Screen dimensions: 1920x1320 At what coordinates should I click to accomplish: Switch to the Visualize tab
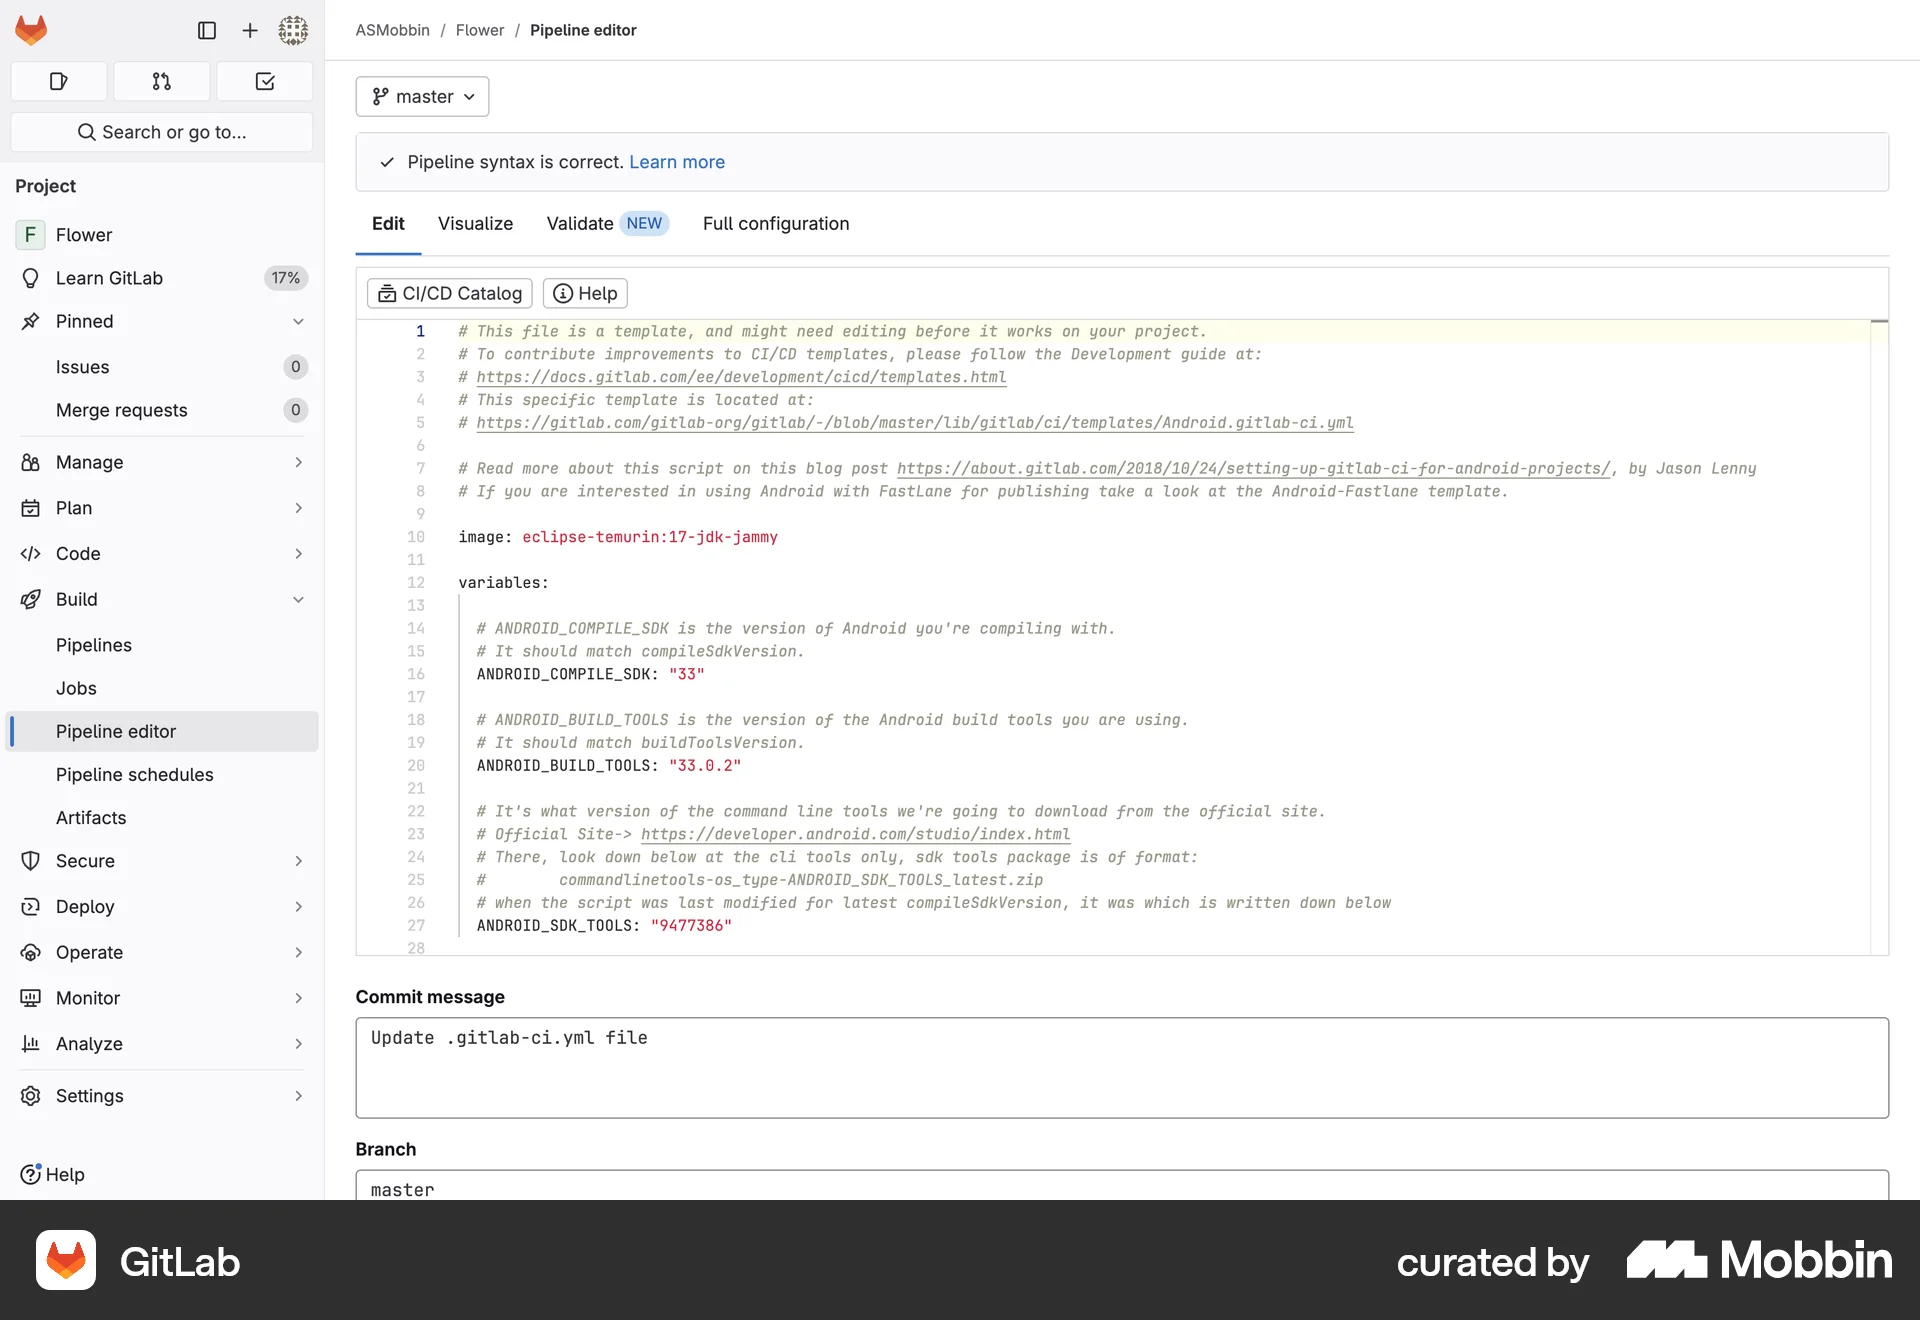click(475, 223)
